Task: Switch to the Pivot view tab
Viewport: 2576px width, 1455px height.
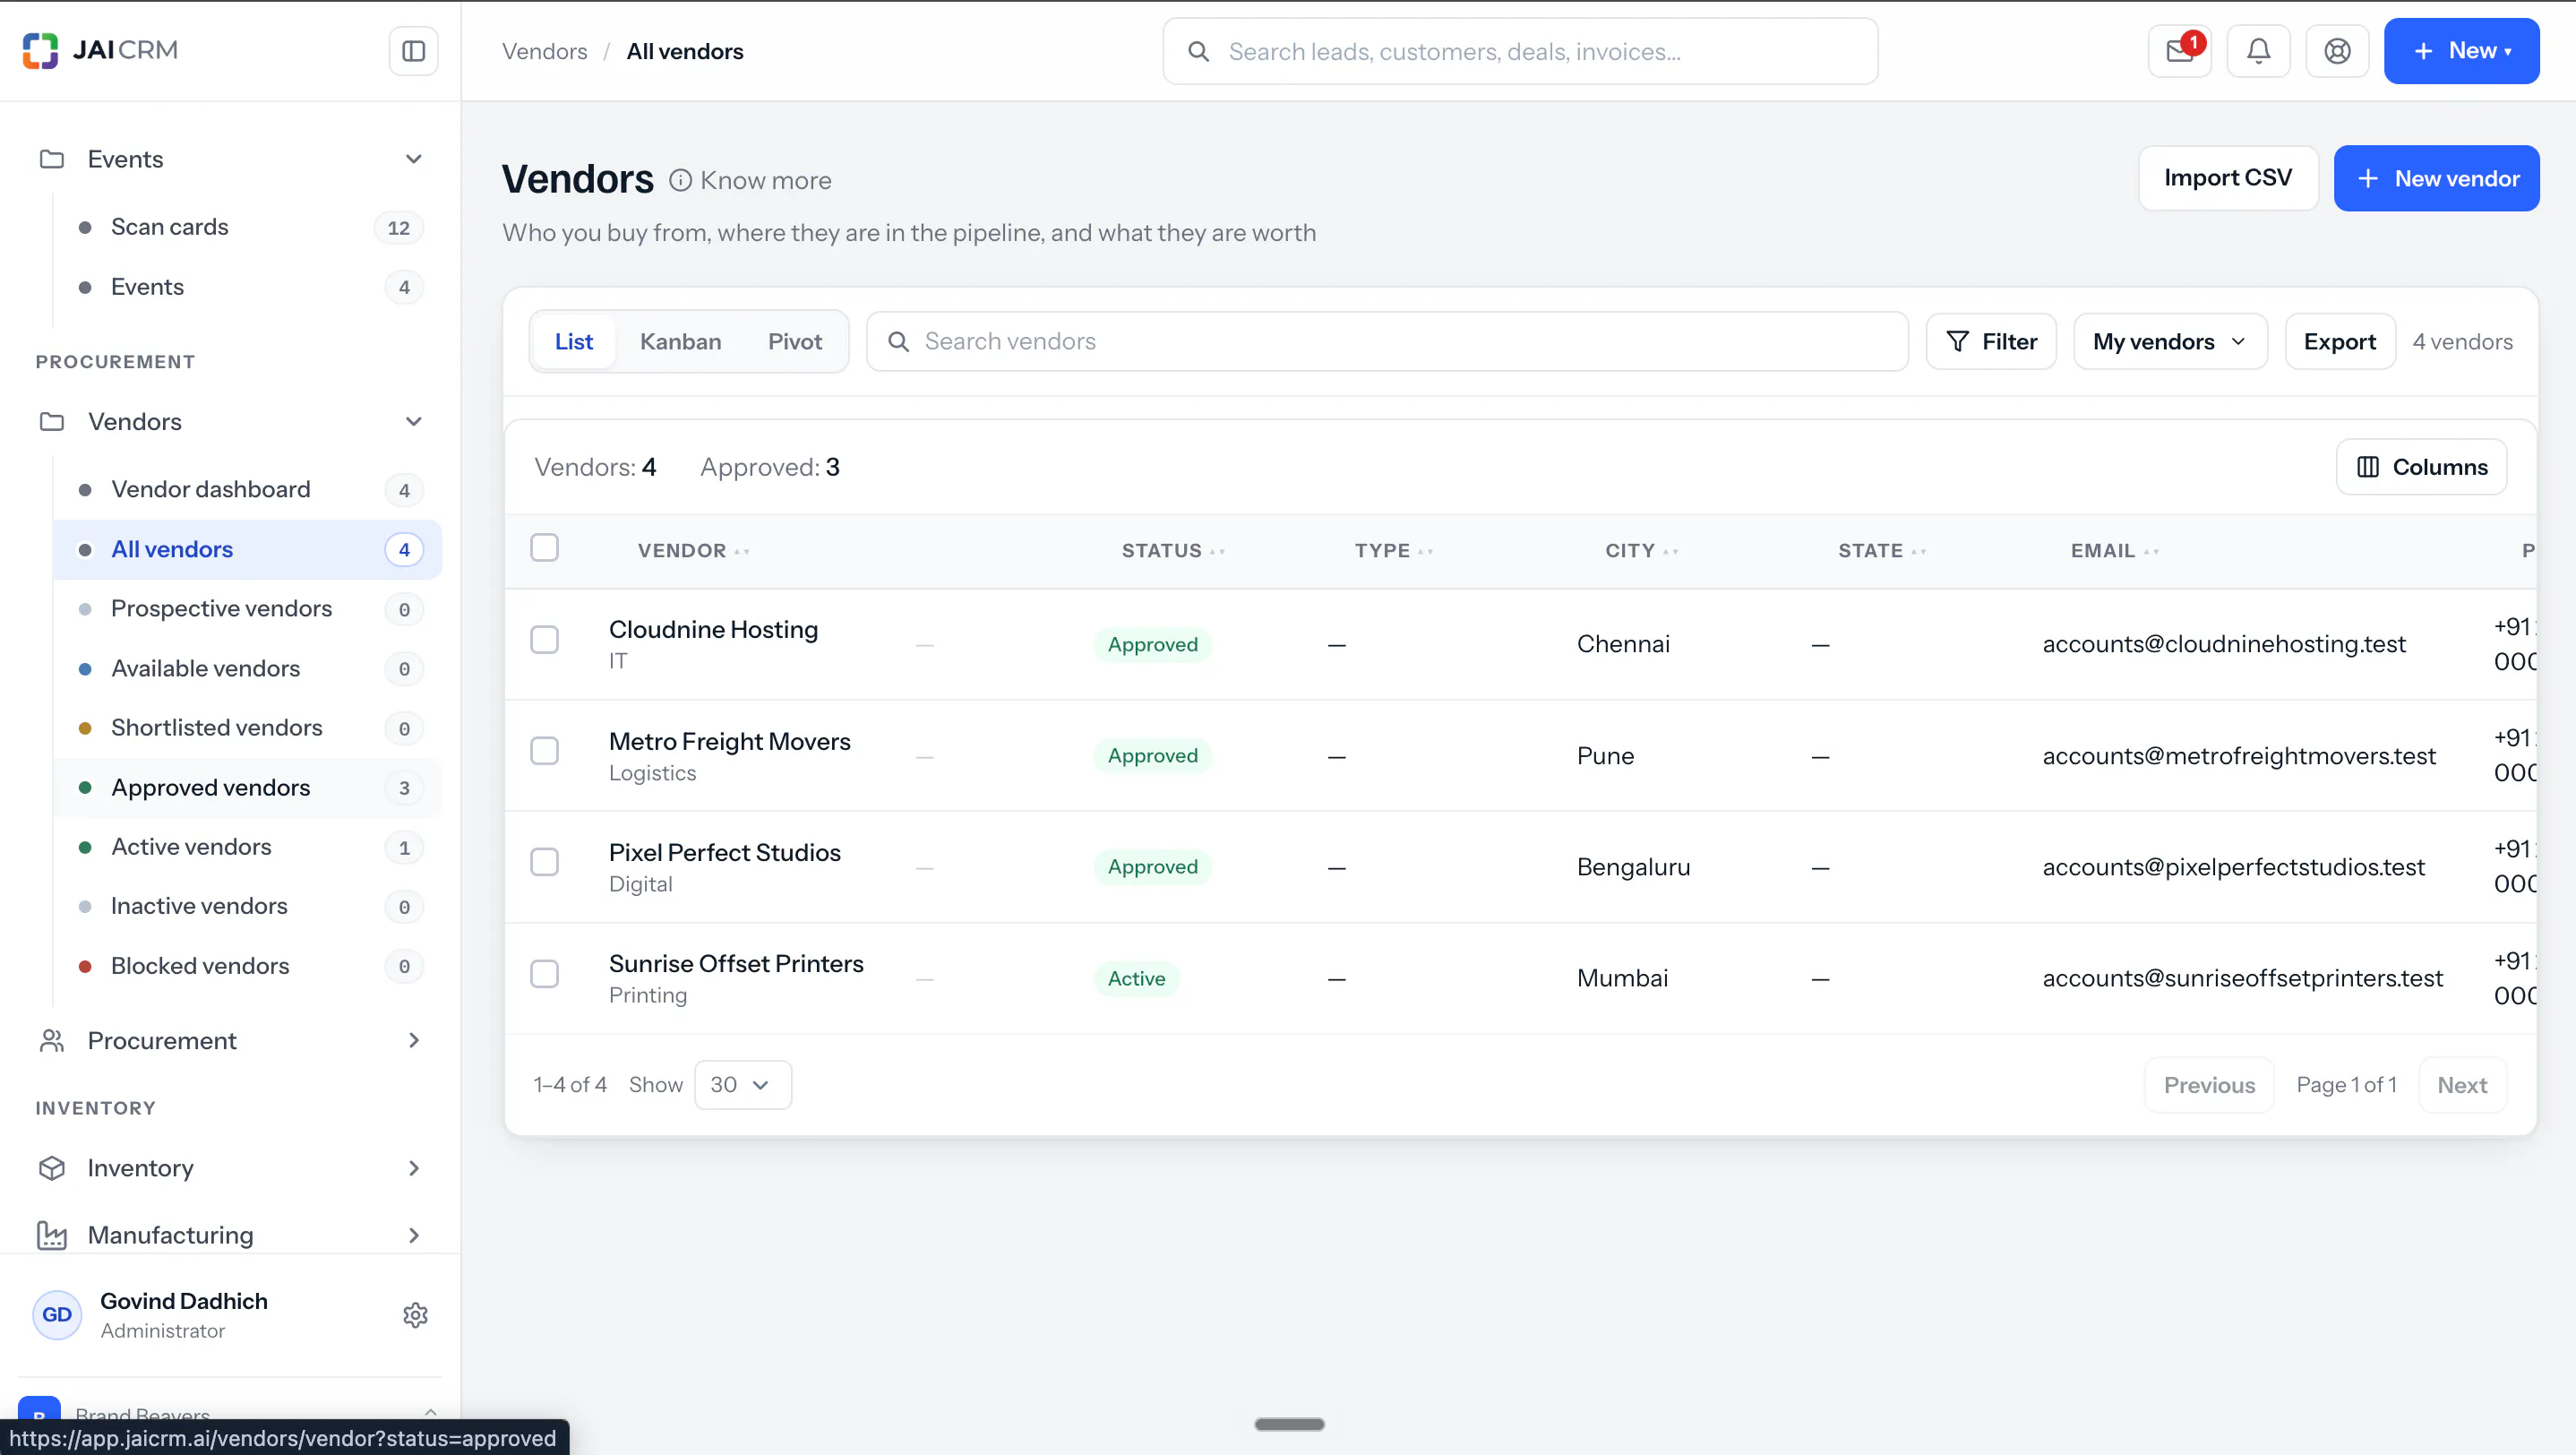Action: click(x=795, y=342)
